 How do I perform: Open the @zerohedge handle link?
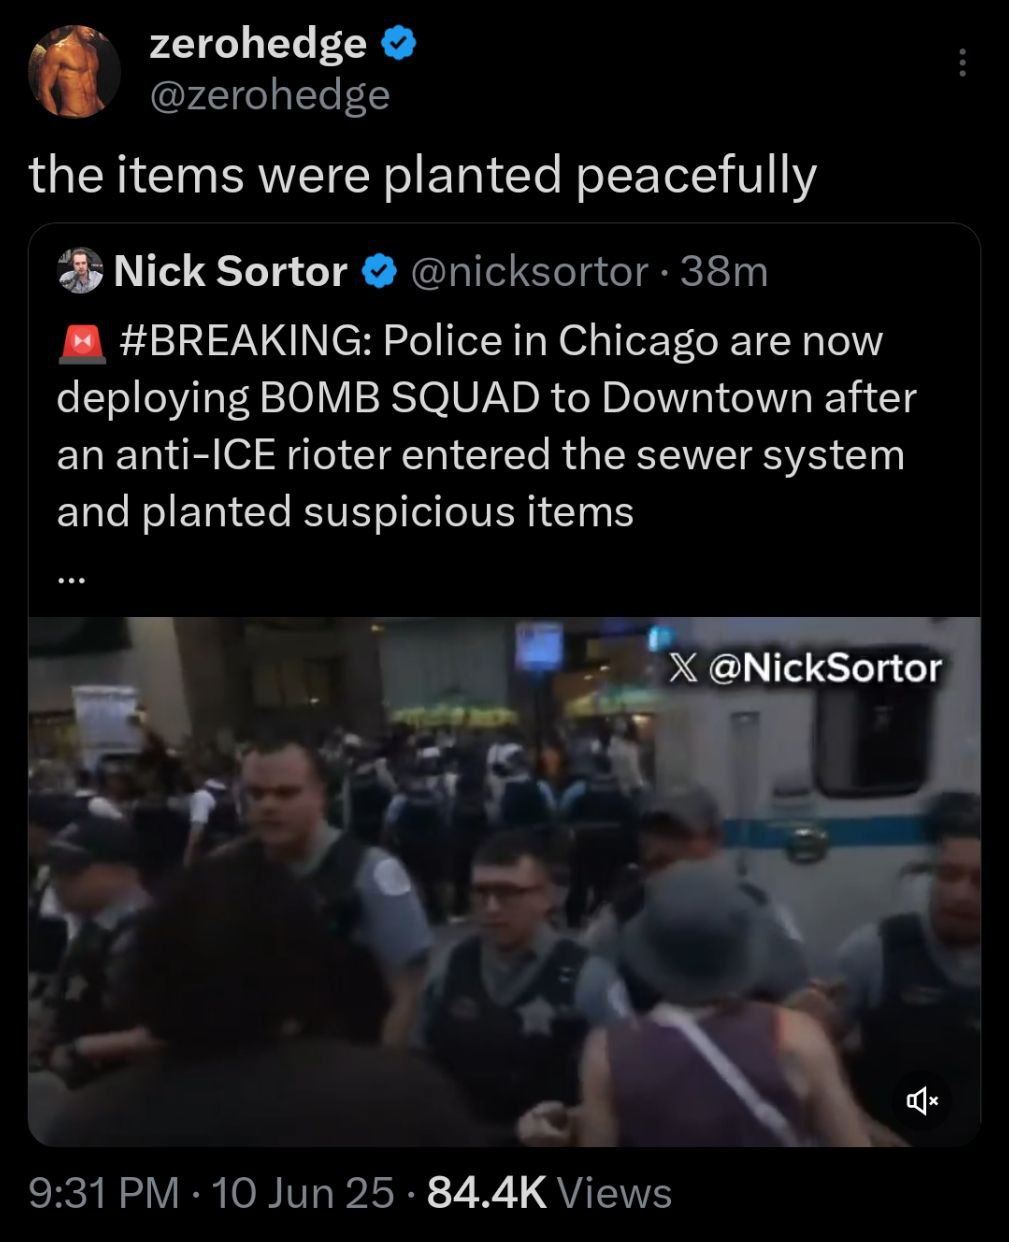click(x=269, y=95)
